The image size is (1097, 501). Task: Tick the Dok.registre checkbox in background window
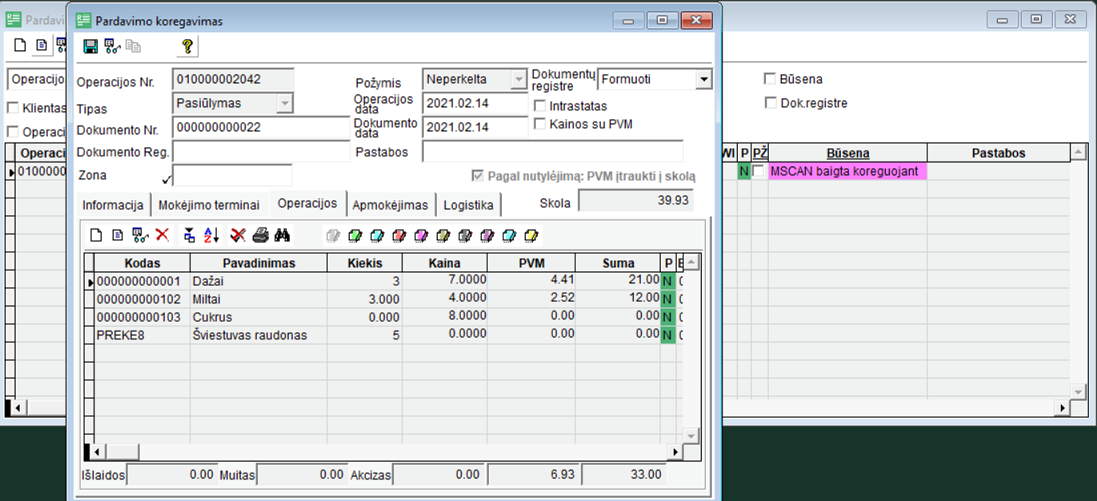click(x=770, y=104)
